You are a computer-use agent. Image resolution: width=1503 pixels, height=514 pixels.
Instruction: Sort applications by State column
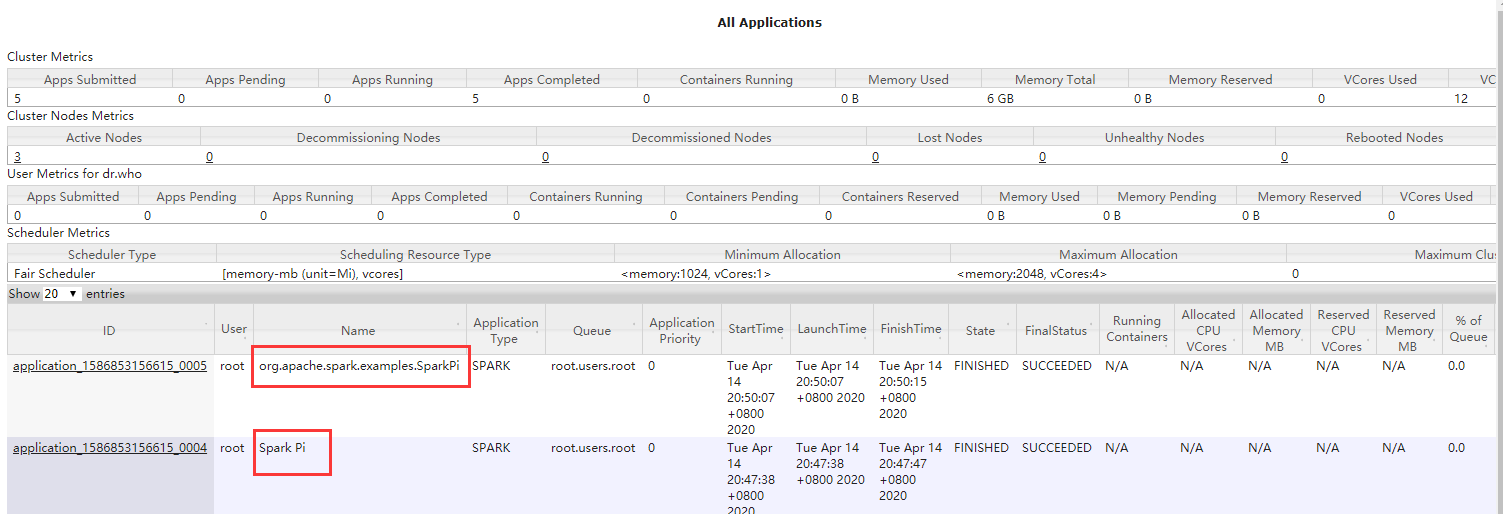coord(980,330)
